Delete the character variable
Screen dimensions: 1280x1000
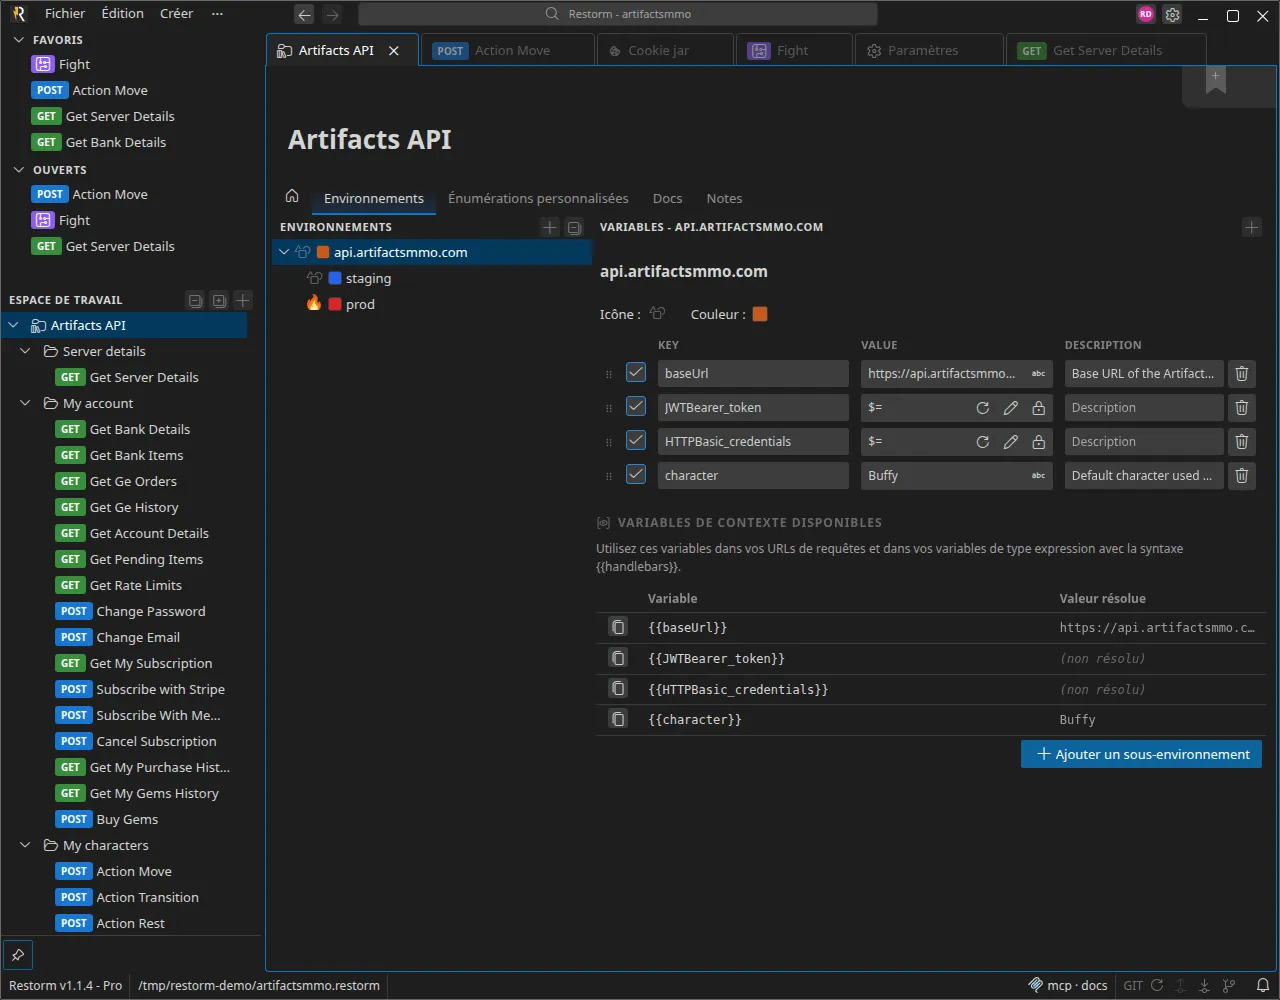coord(1241,476)
